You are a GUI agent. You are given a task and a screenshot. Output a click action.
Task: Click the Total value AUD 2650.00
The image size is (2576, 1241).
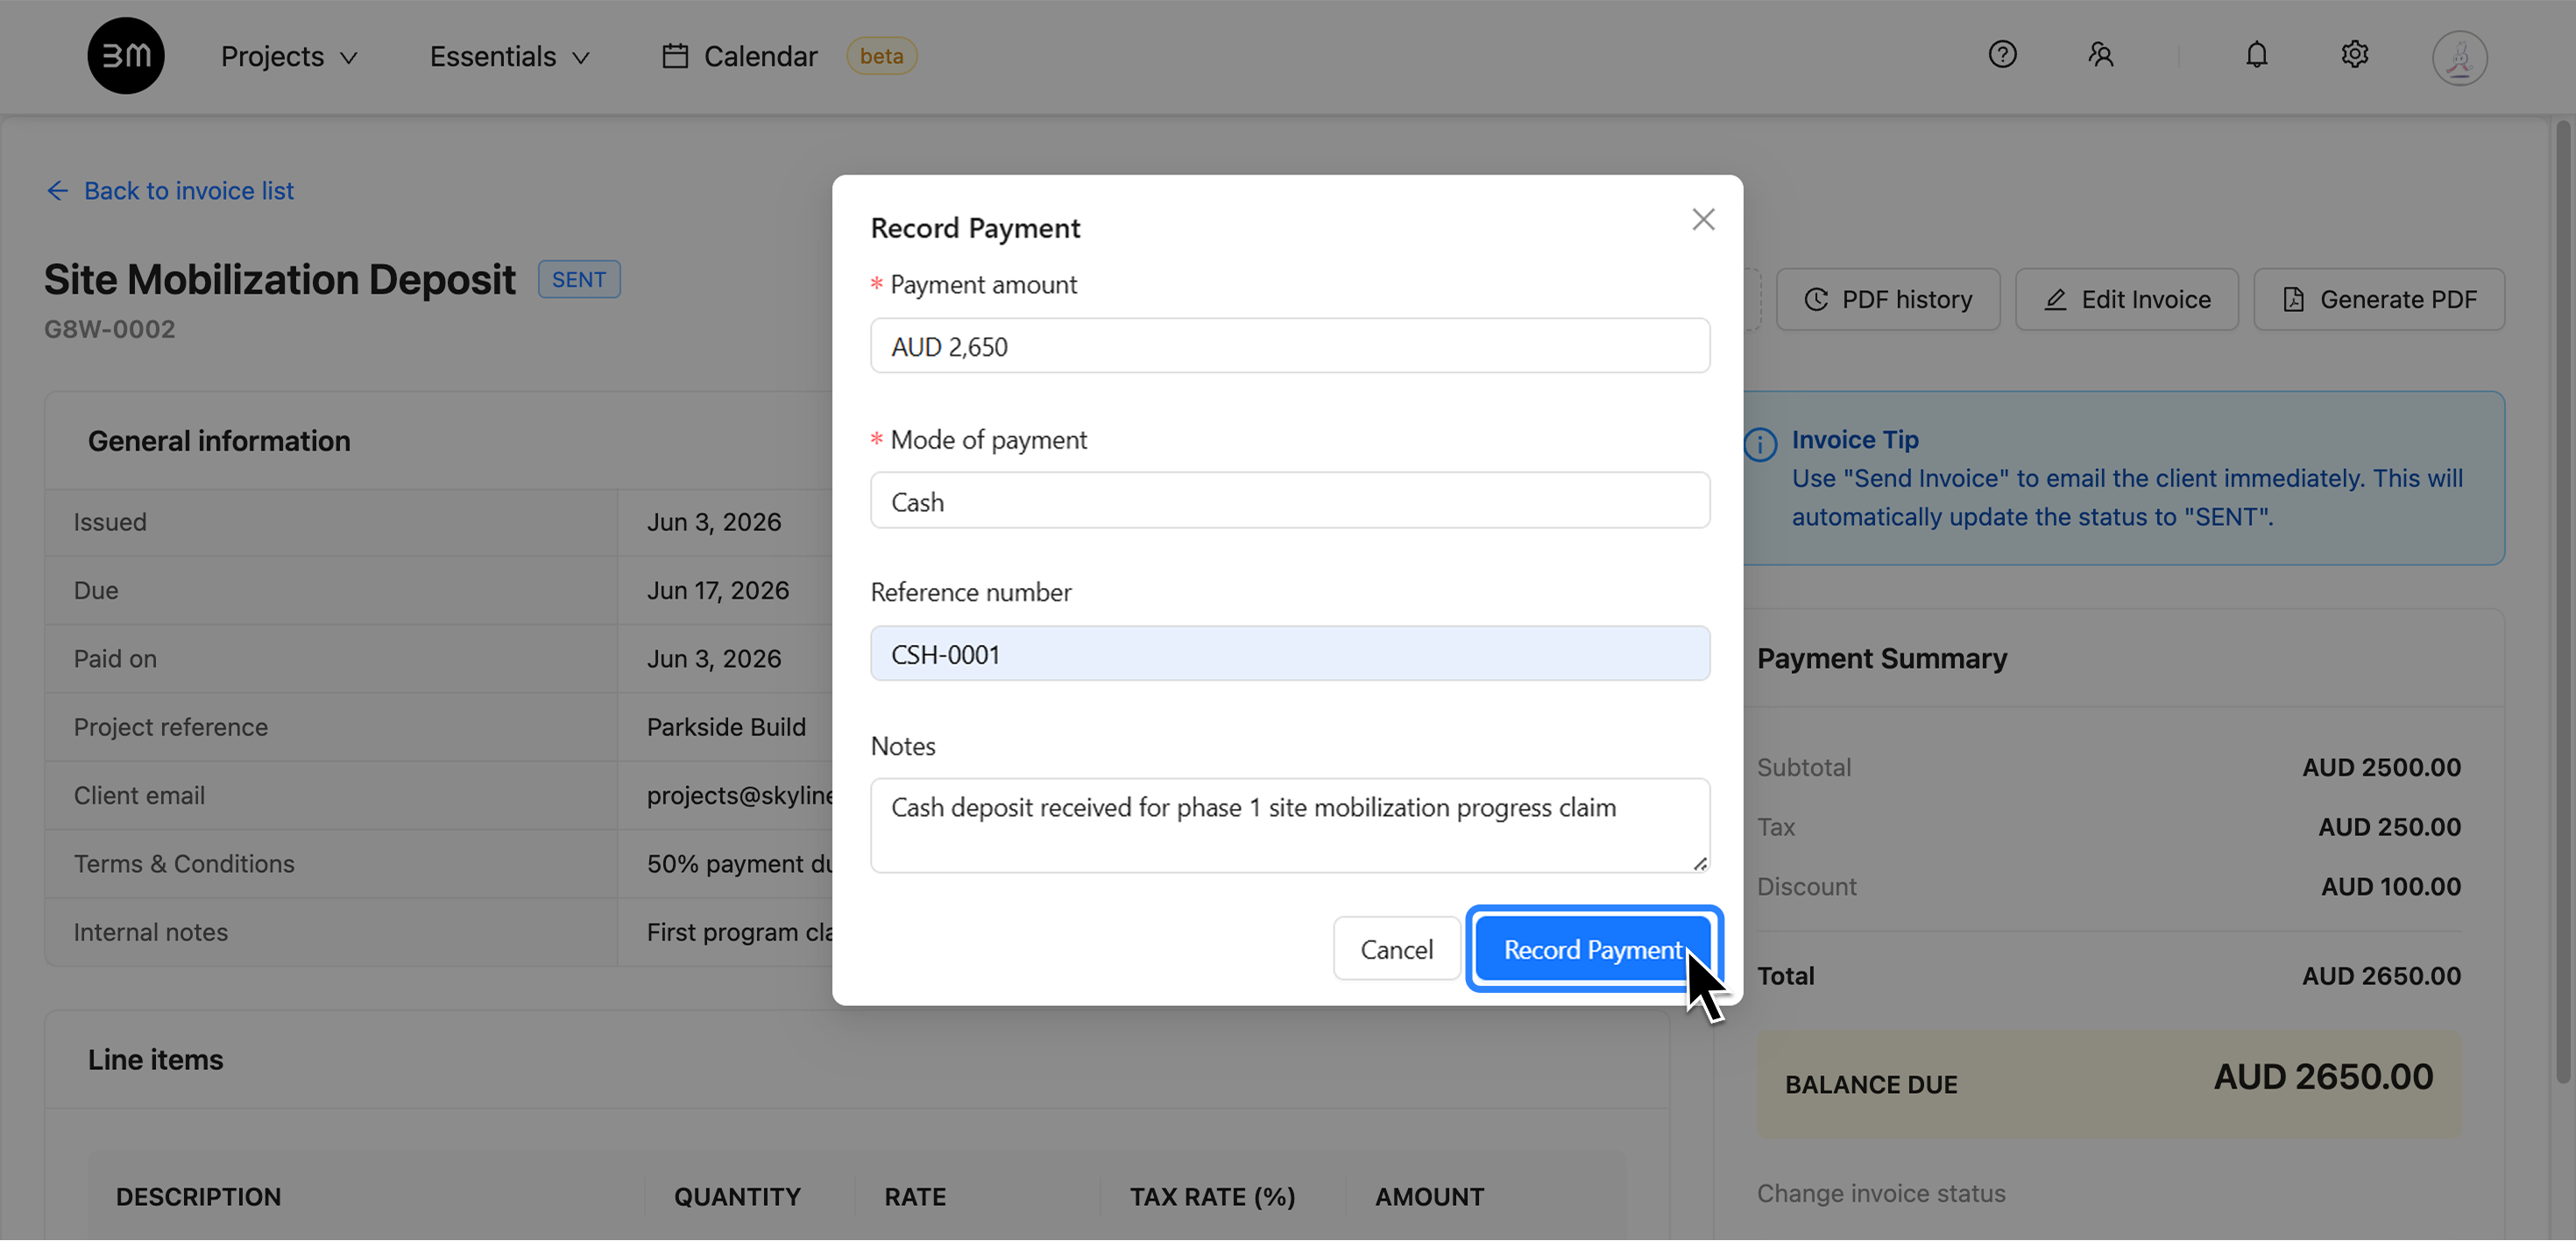[2382, 976]
